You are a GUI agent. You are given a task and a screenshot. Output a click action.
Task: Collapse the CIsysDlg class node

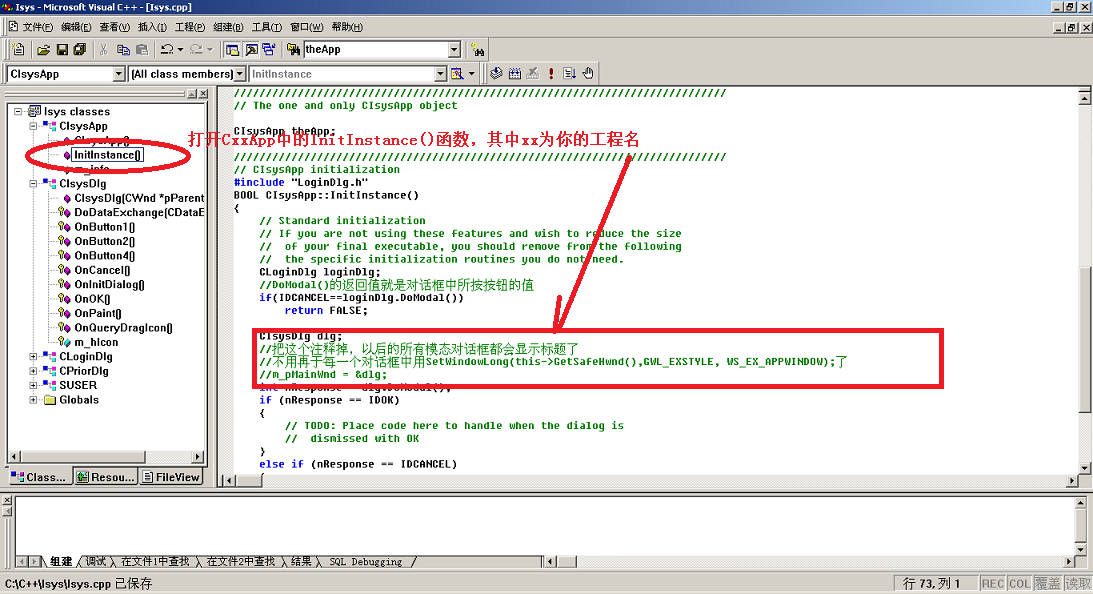pos(35,184)
